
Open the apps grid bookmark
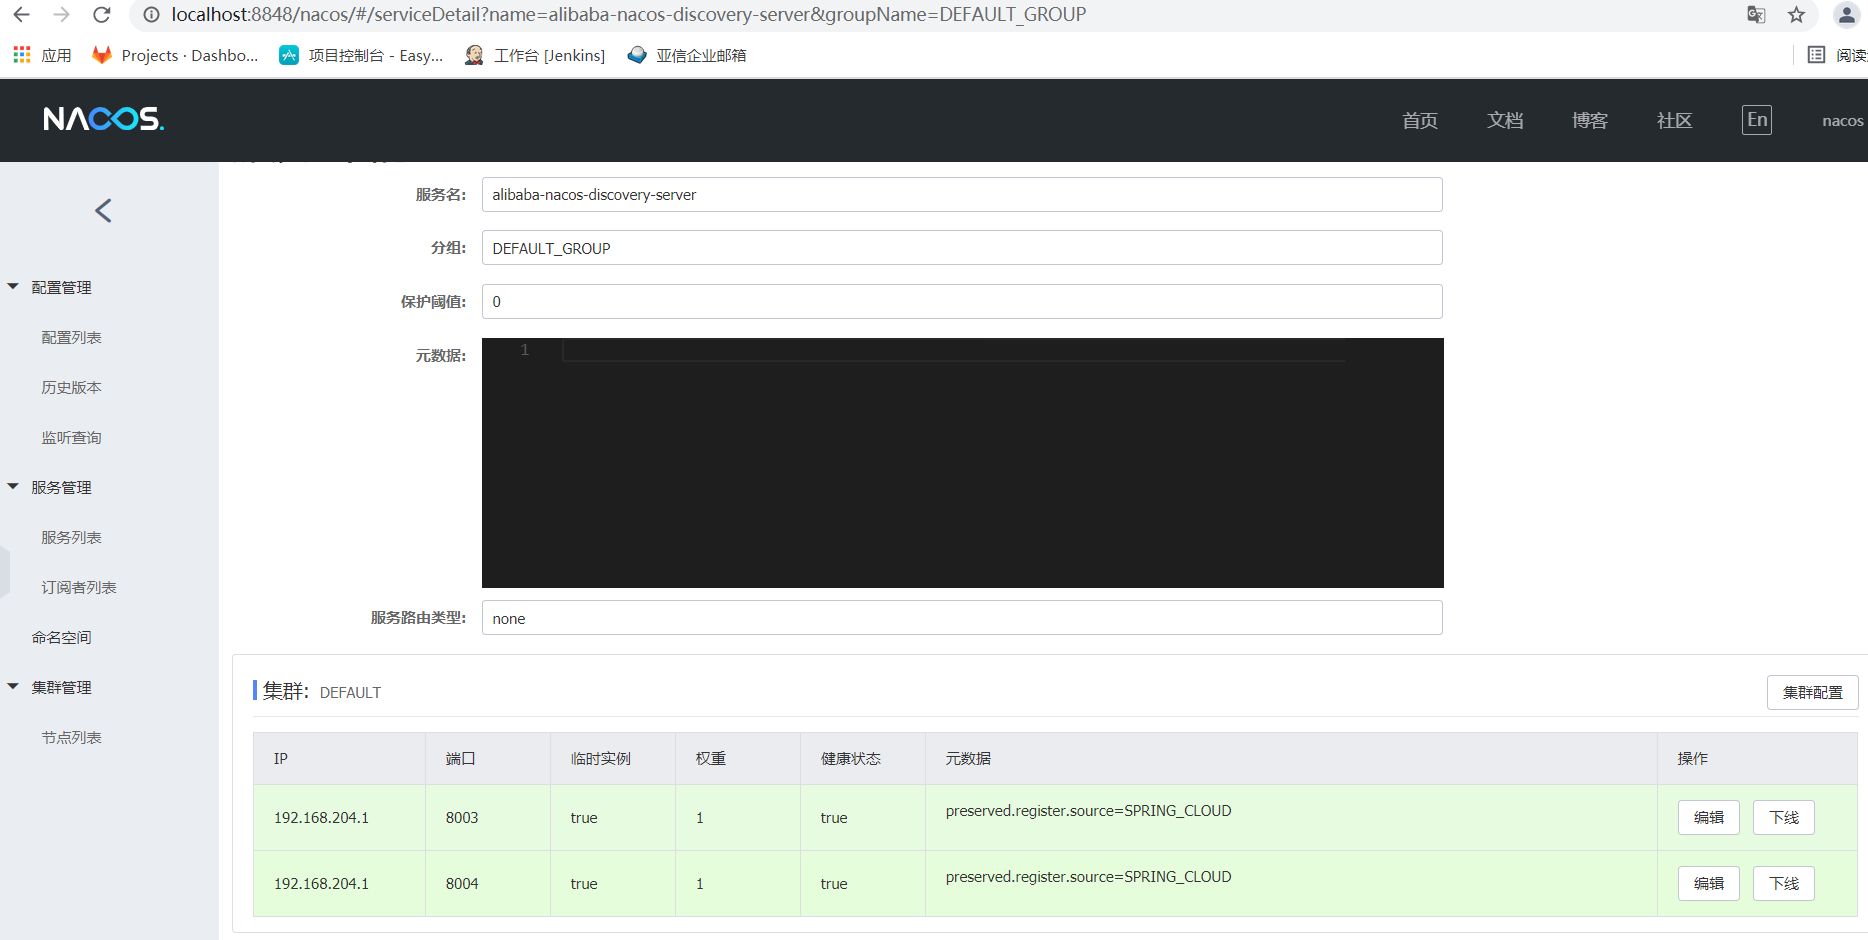point(42,55)
